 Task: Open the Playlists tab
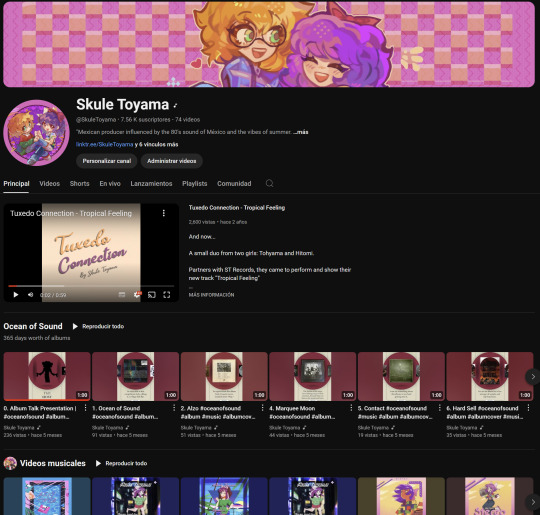[195, 184]
